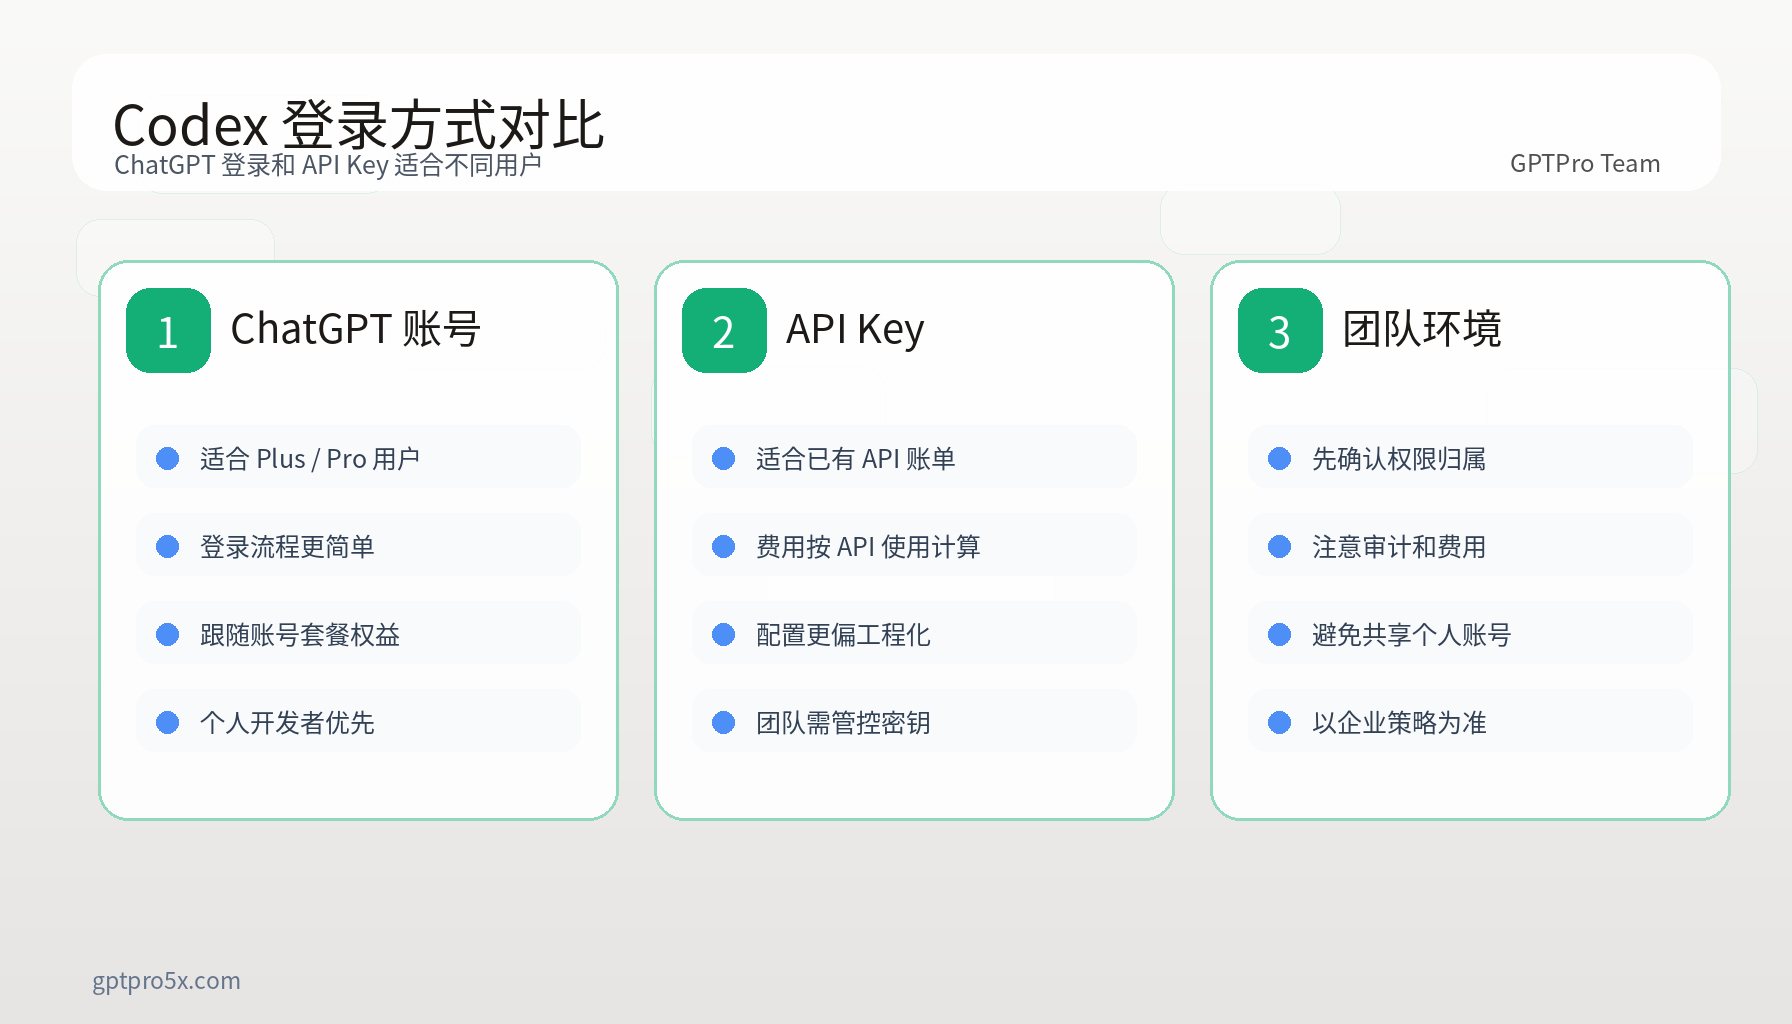Click the text 适合 Plus / Pro 用户
The image size is (1792, 1024).
pyautogui.click(x=310, y=459)
